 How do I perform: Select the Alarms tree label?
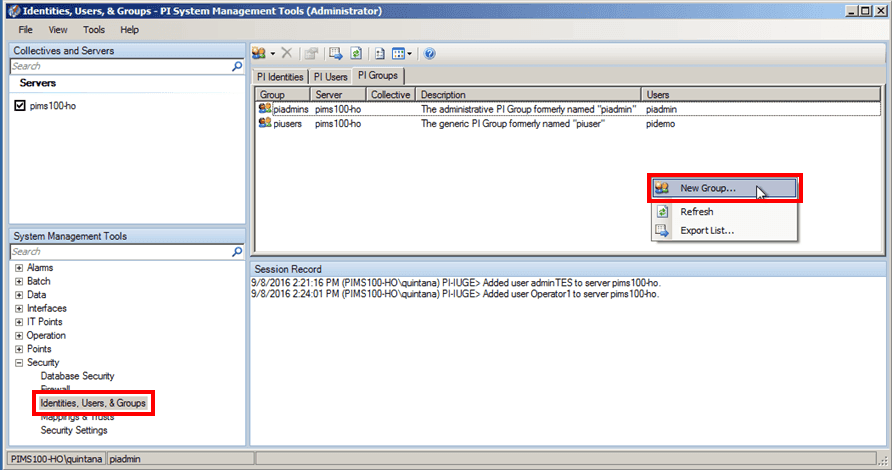(x=40, y=267)
